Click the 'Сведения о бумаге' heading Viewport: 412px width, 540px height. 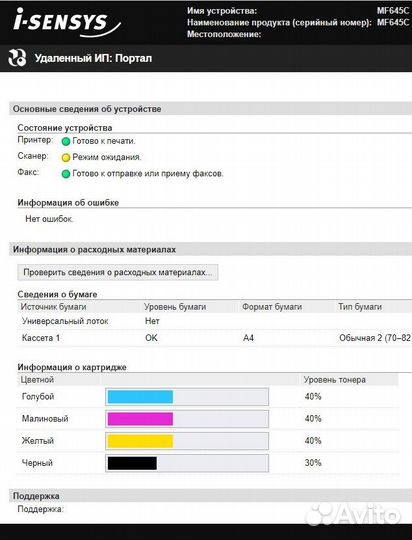coord(57,294)
